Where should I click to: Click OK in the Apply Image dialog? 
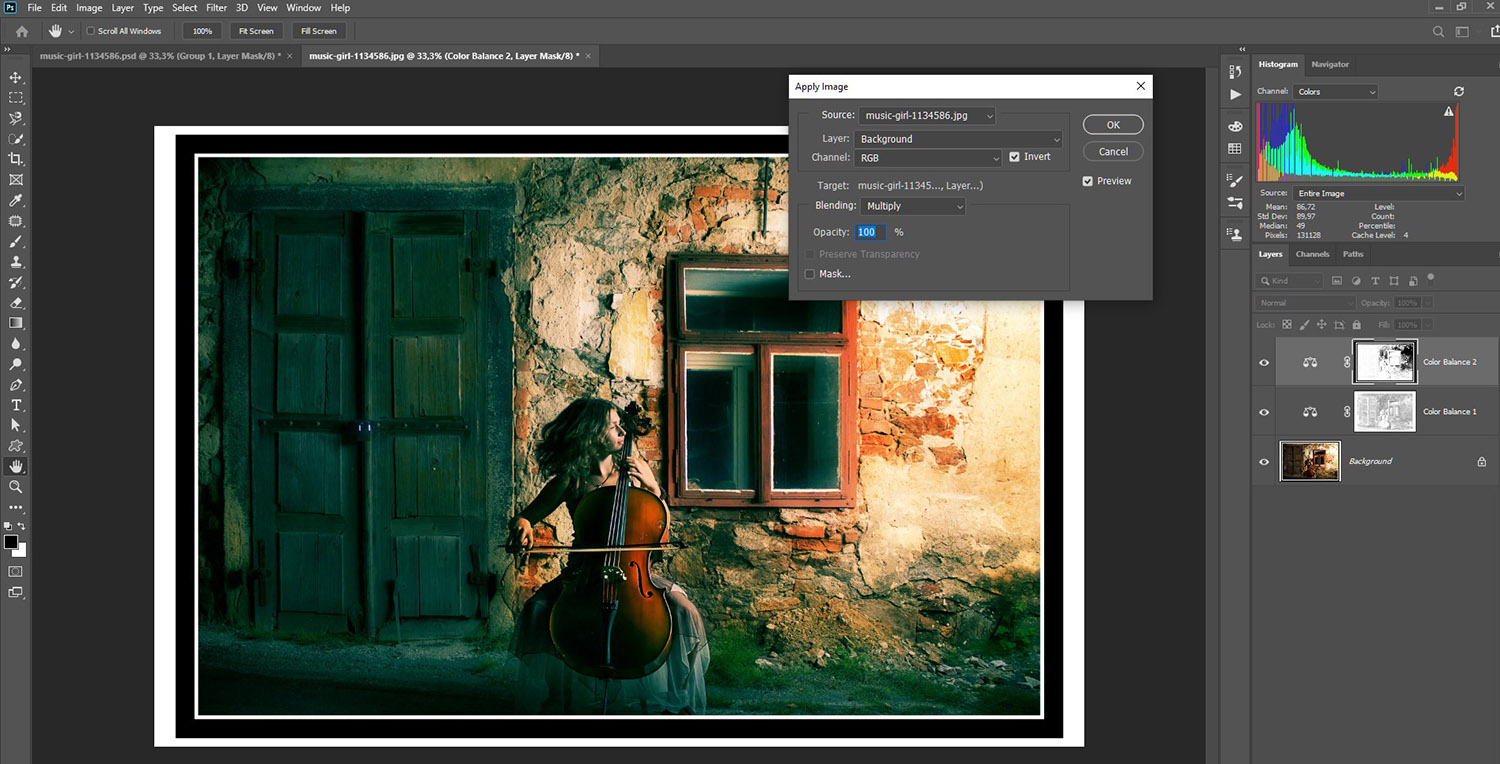point(1113,125)
